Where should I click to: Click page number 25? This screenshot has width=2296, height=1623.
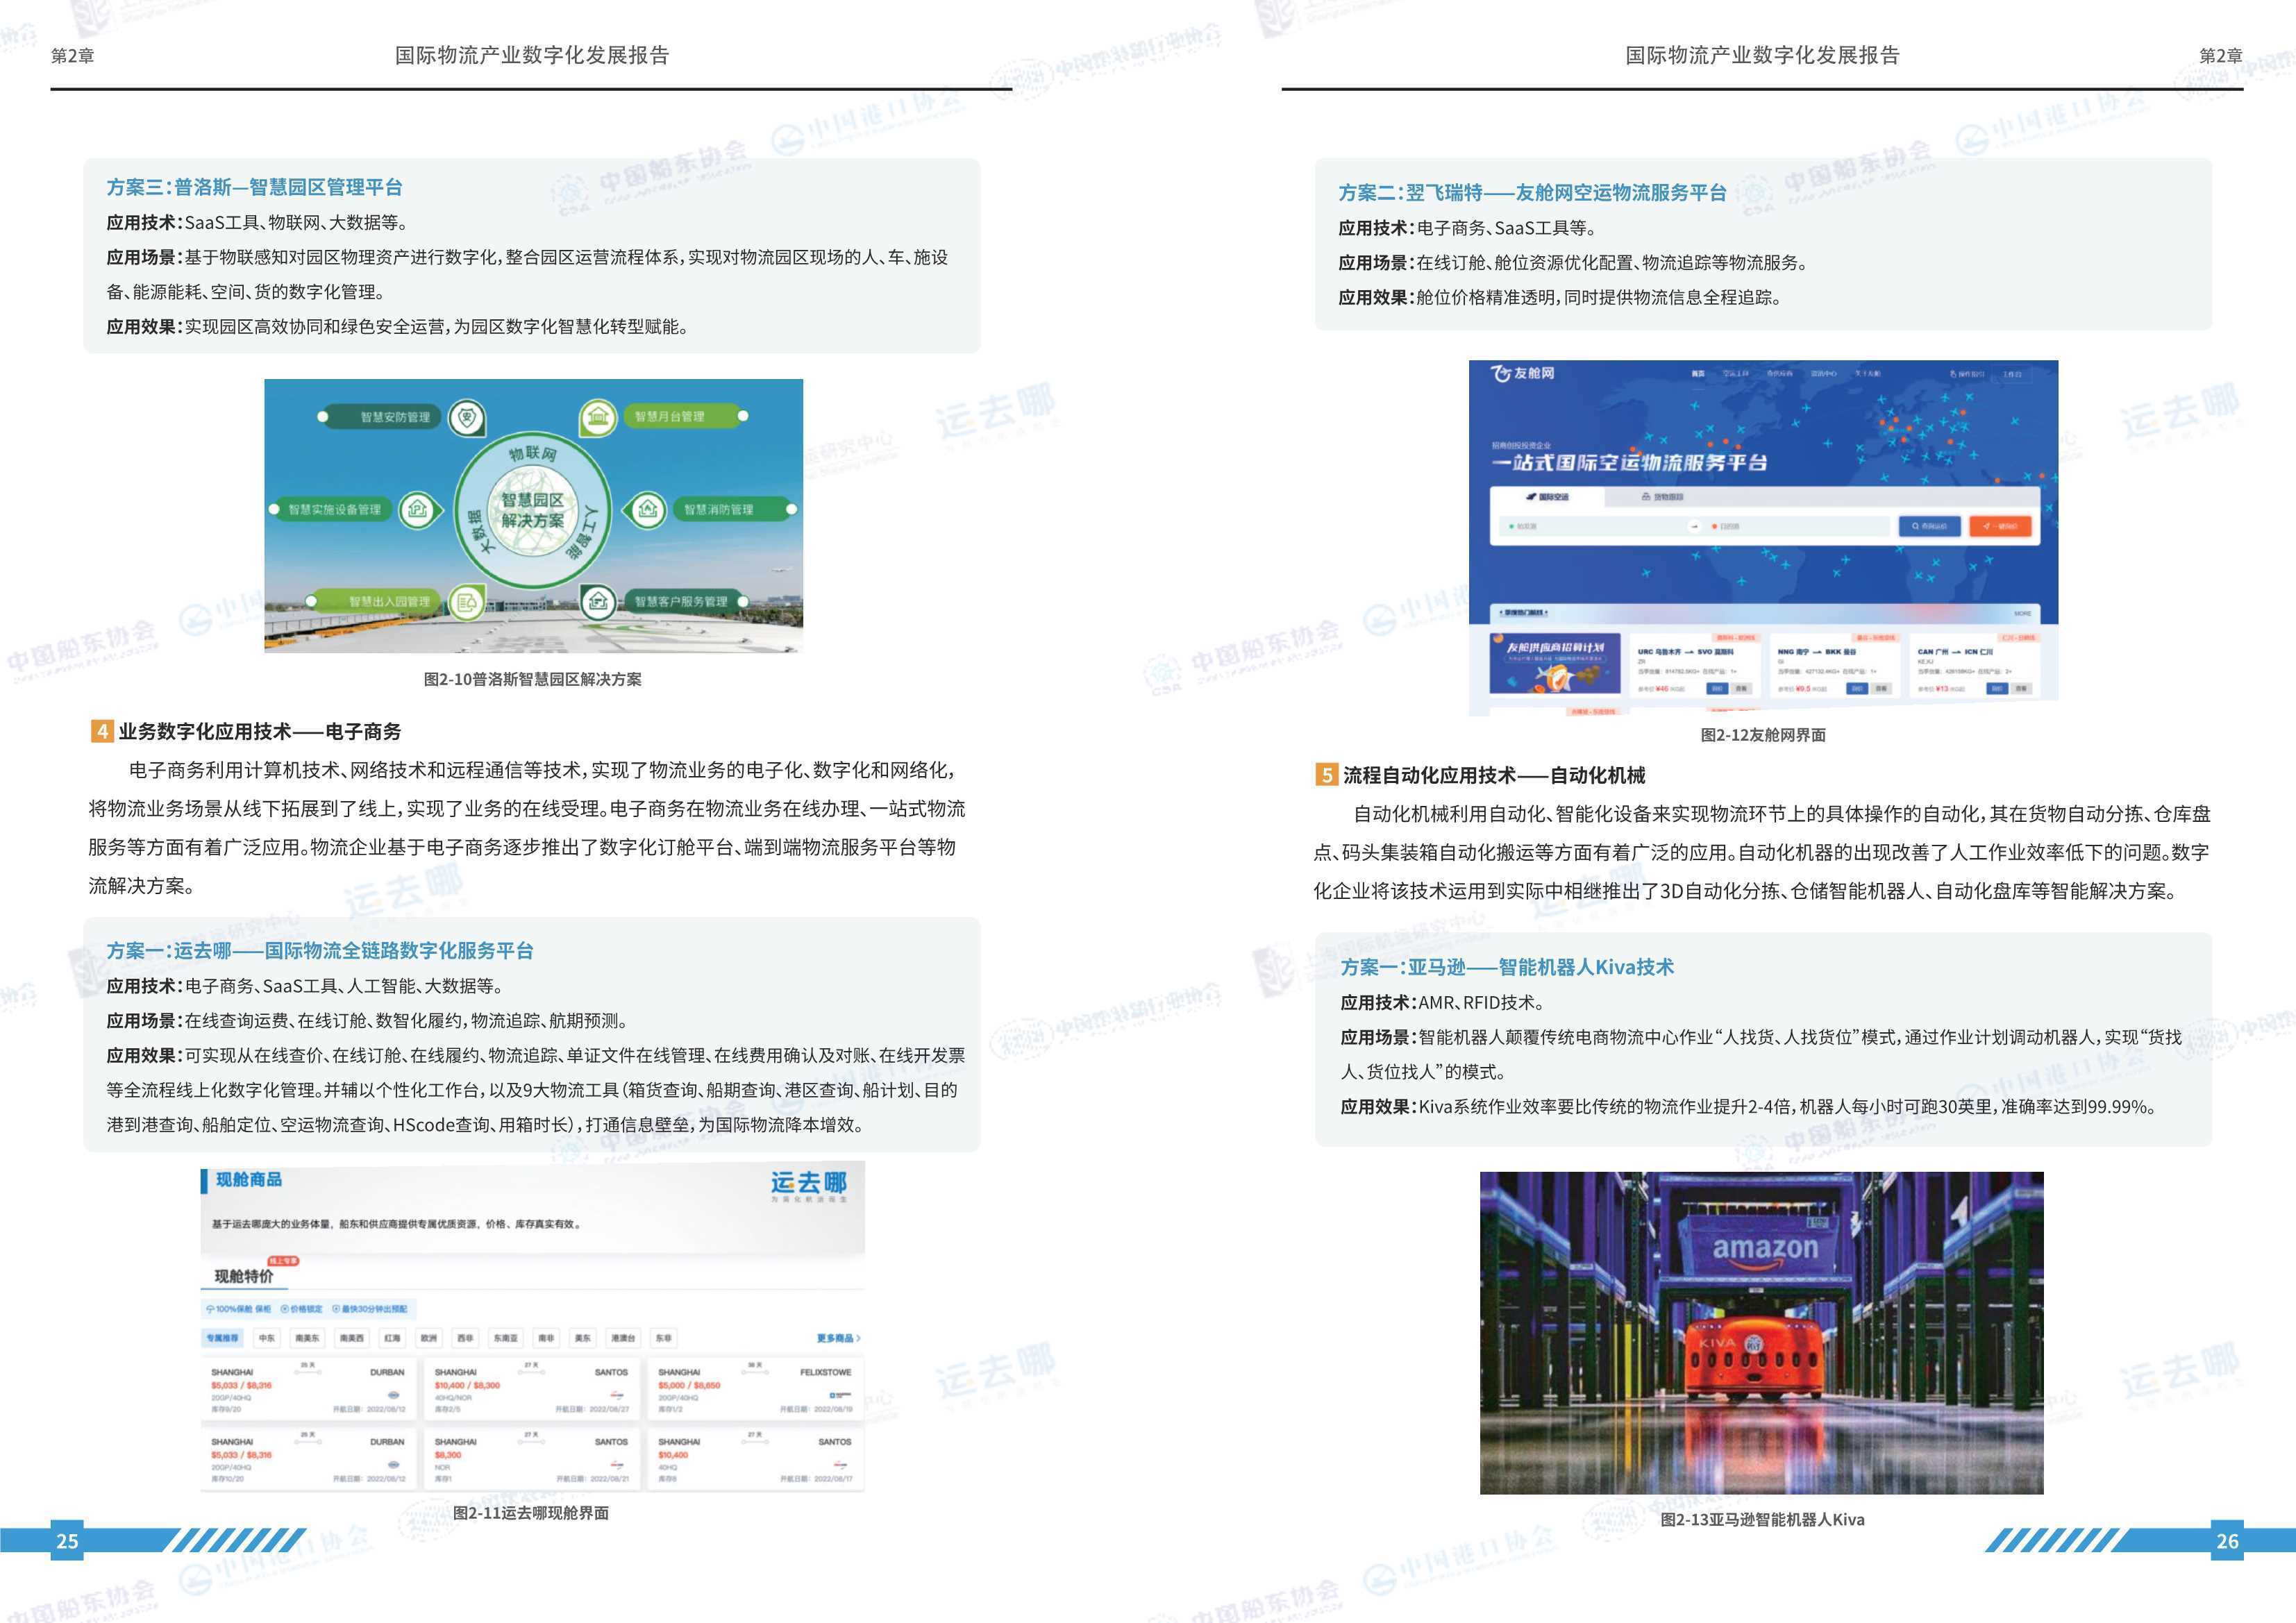click(x=67, y=1541)
